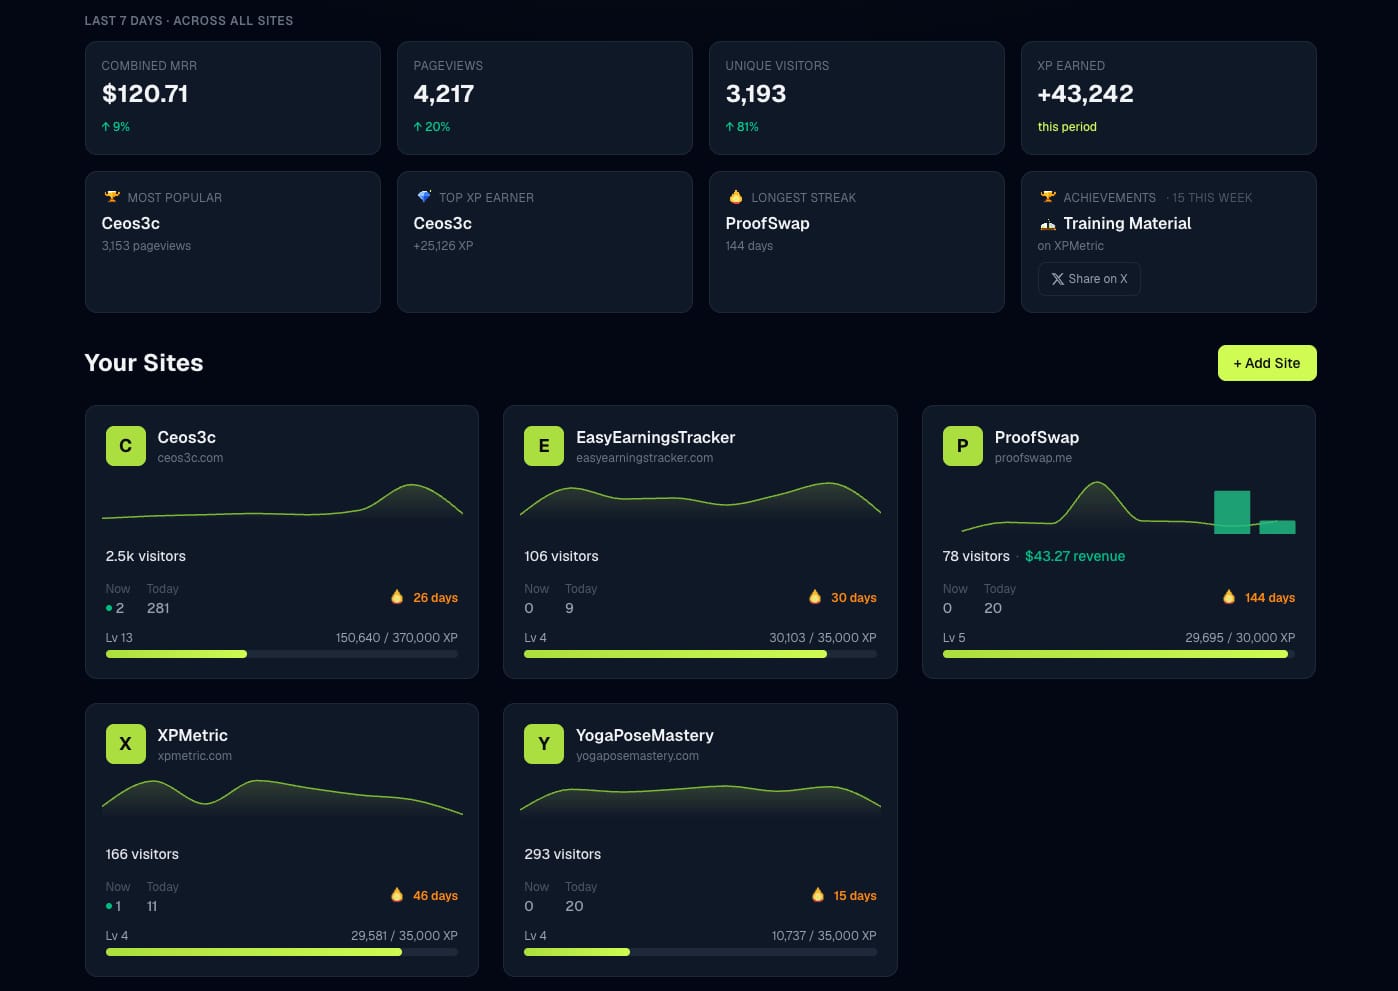Click the '2.5k visitors' text
Viewport: 1398px width, 991px height.
(x=146, y=556)
